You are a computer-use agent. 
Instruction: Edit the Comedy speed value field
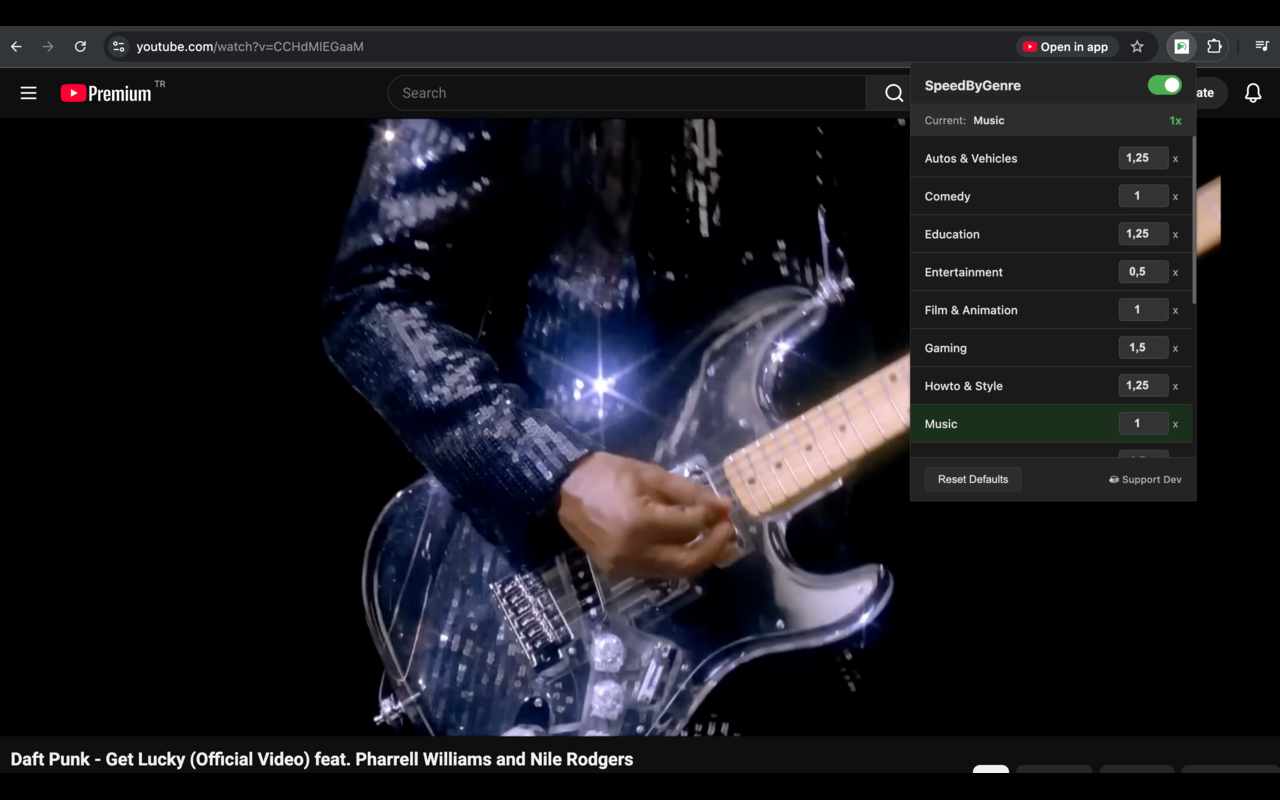[x=1143, y=195]
